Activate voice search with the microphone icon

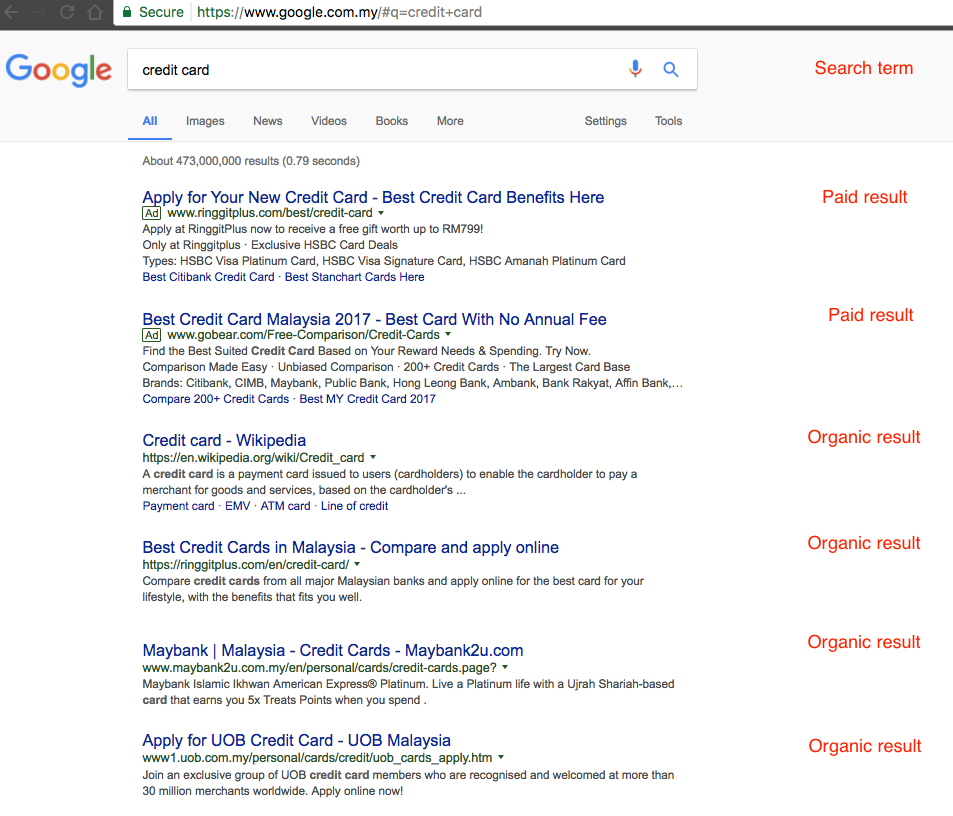(x=635, y=69)
